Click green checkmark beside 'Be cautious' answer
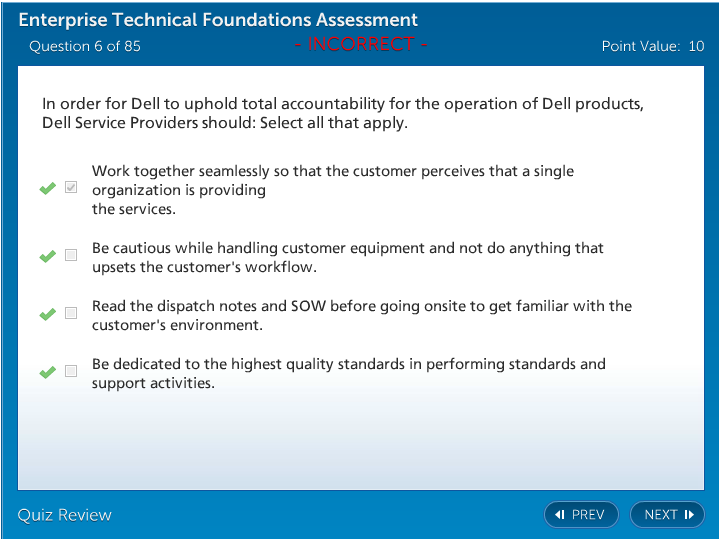 (47, 256)
